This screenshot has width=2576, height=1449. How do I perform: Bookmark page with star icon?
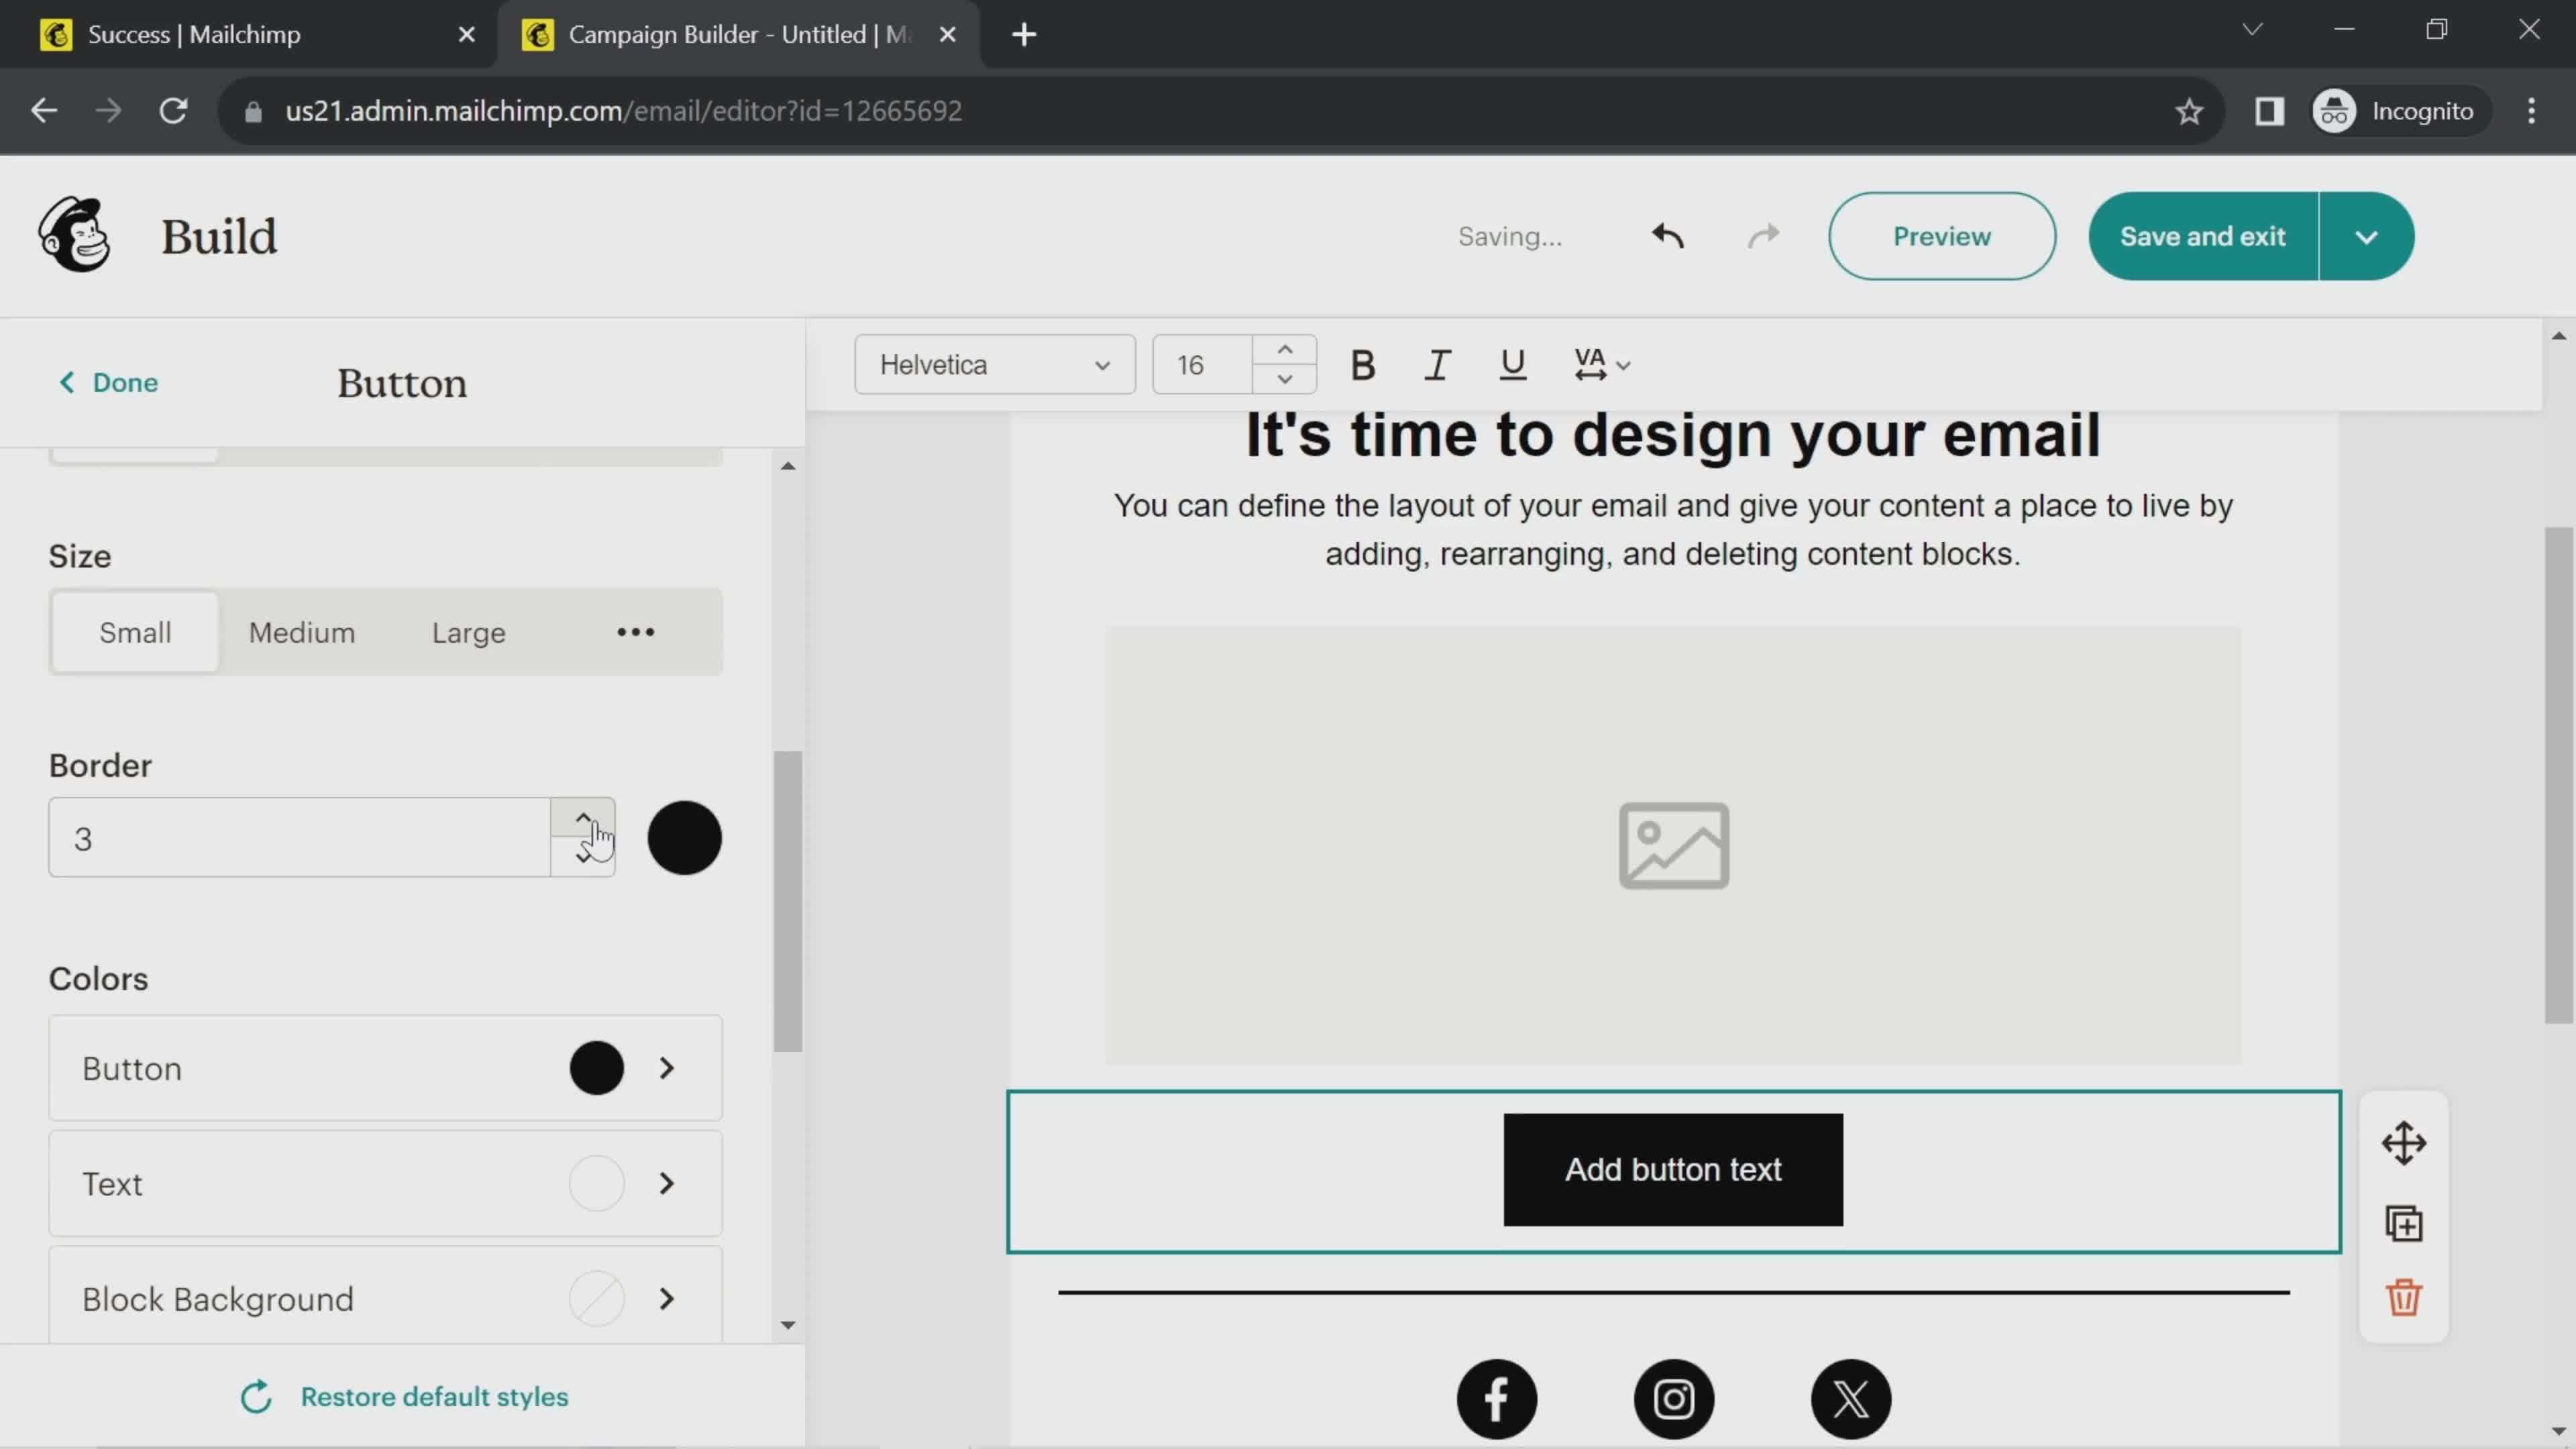(x=2188, y=111)
